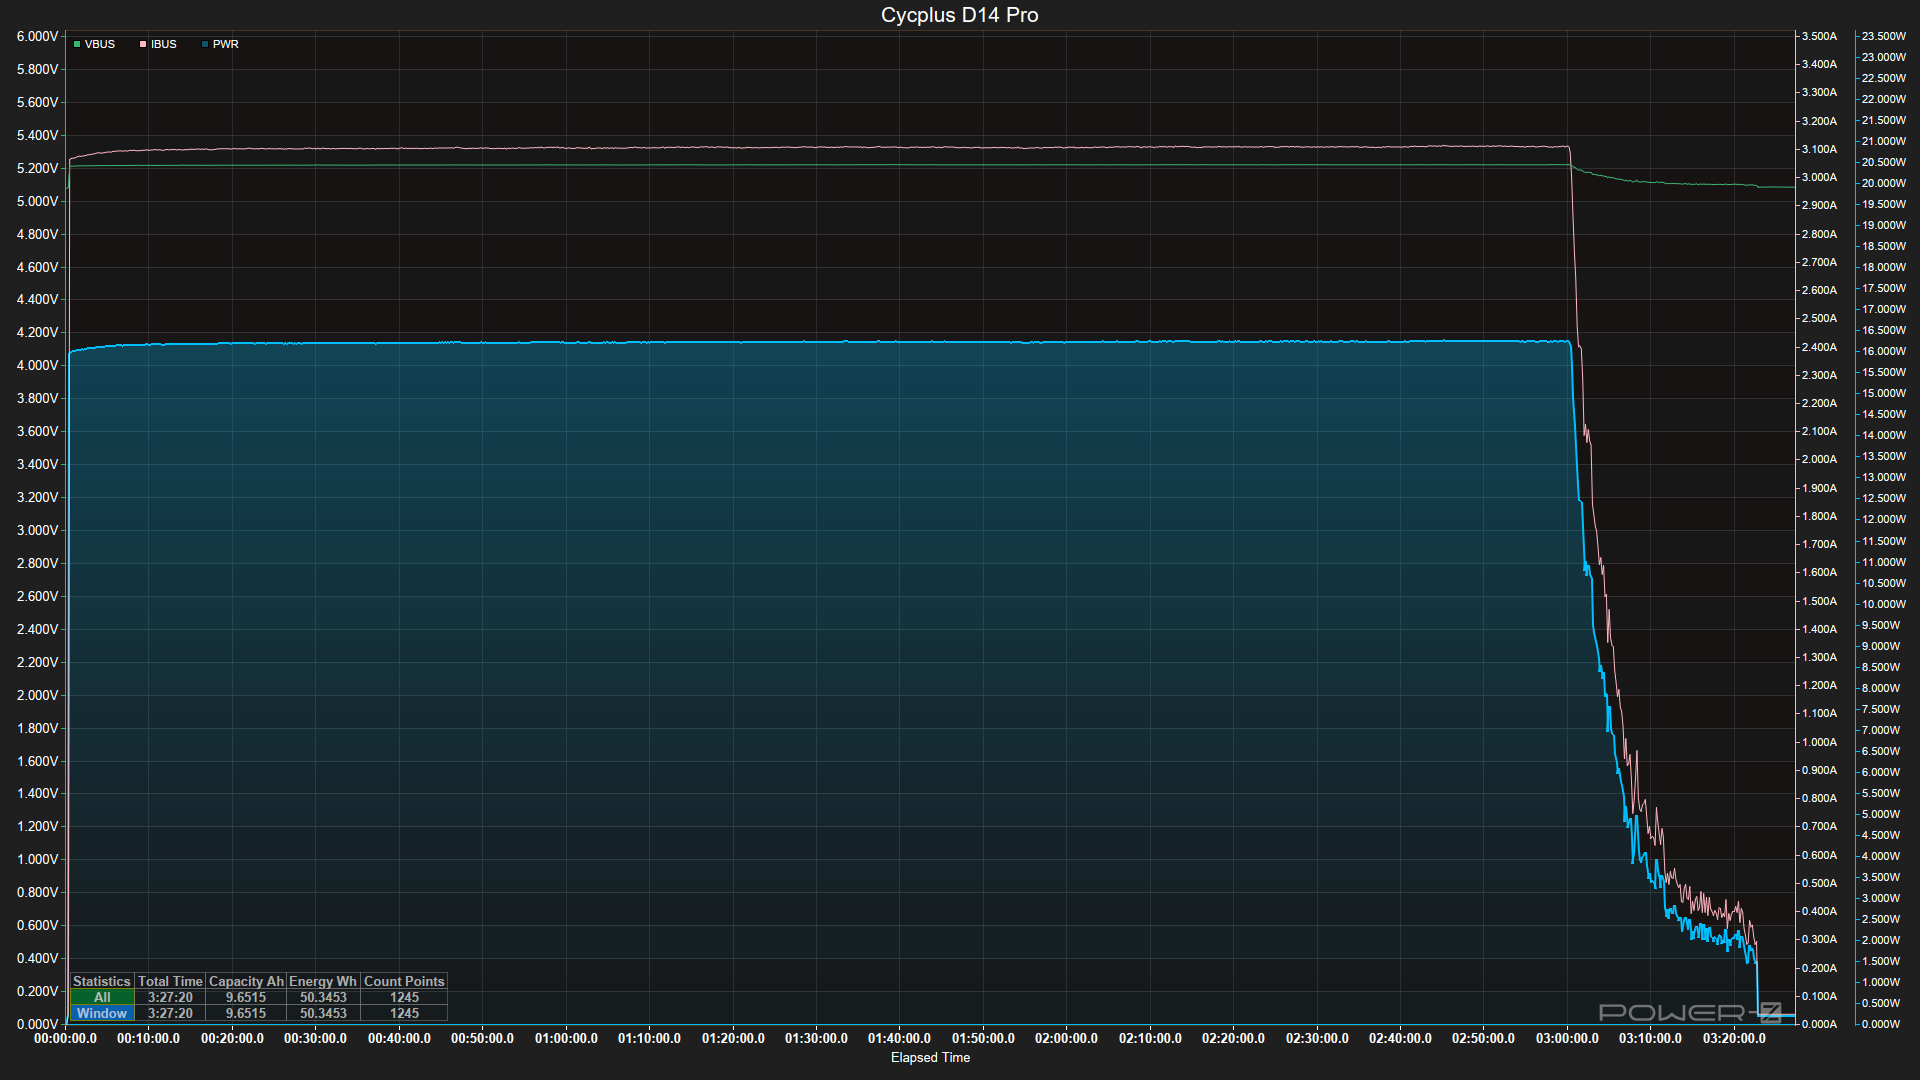Click the Count Points column header

pyautogui.click(x=404, y=981)
